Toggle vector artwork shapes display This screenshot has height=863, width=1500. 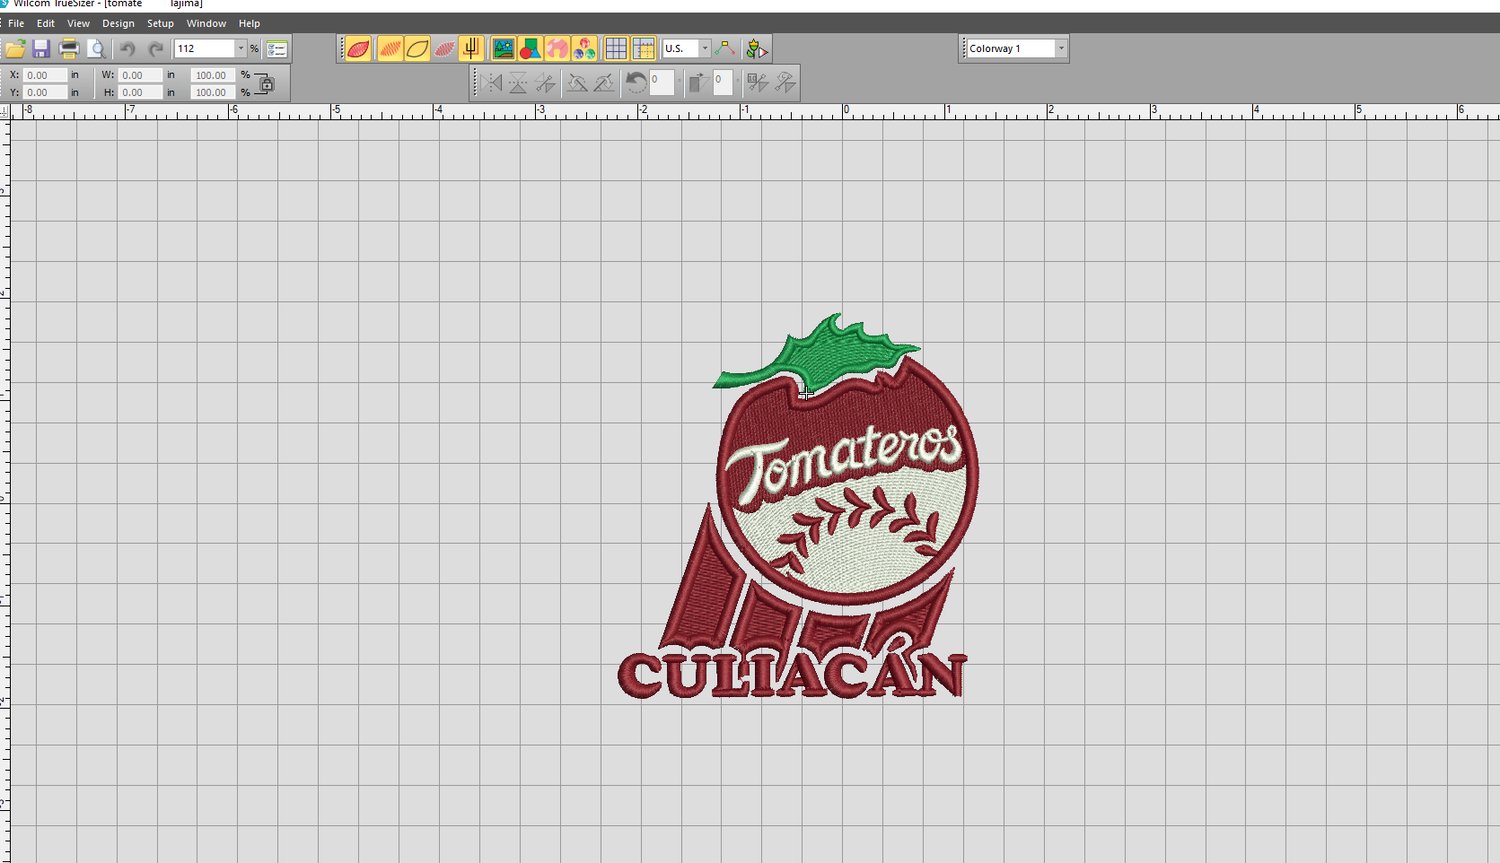point(530,48)
